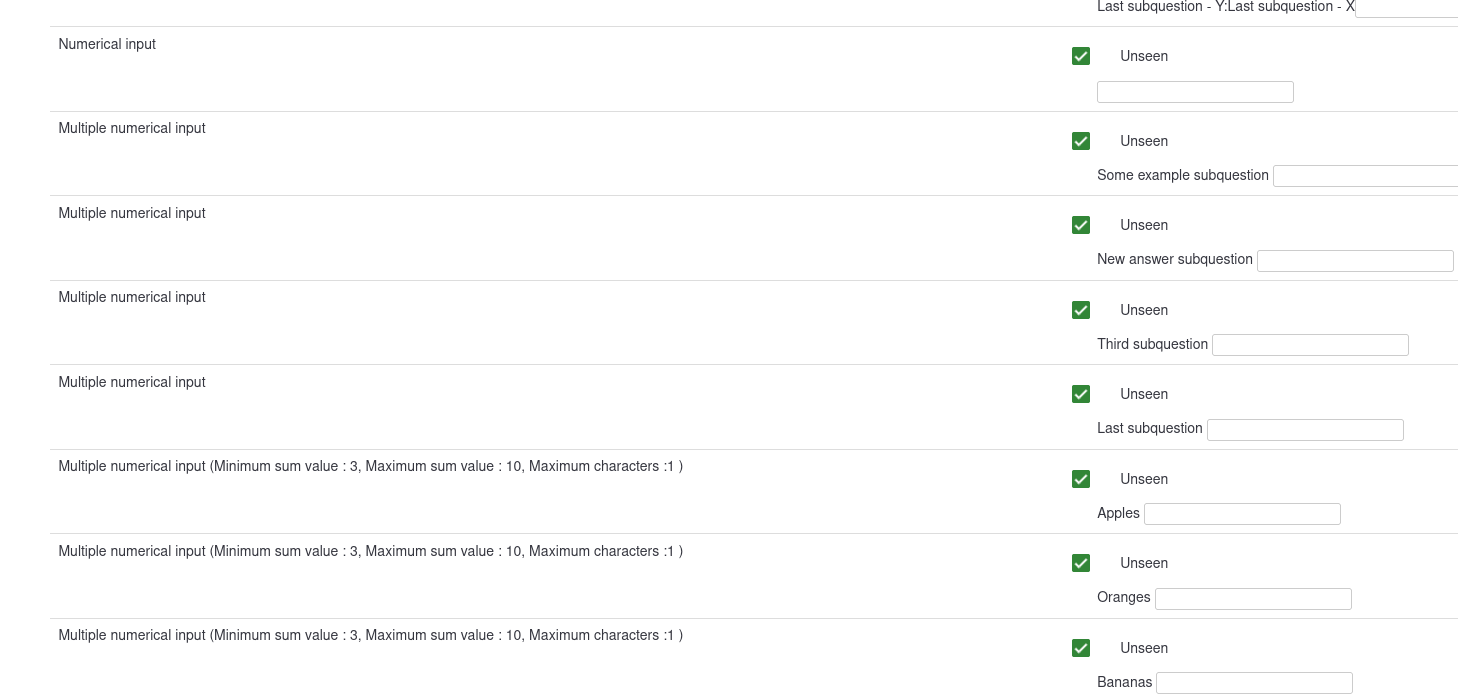Focus the Some example subquestion input box
The image size is (1458, 697).
point(1365,176)
